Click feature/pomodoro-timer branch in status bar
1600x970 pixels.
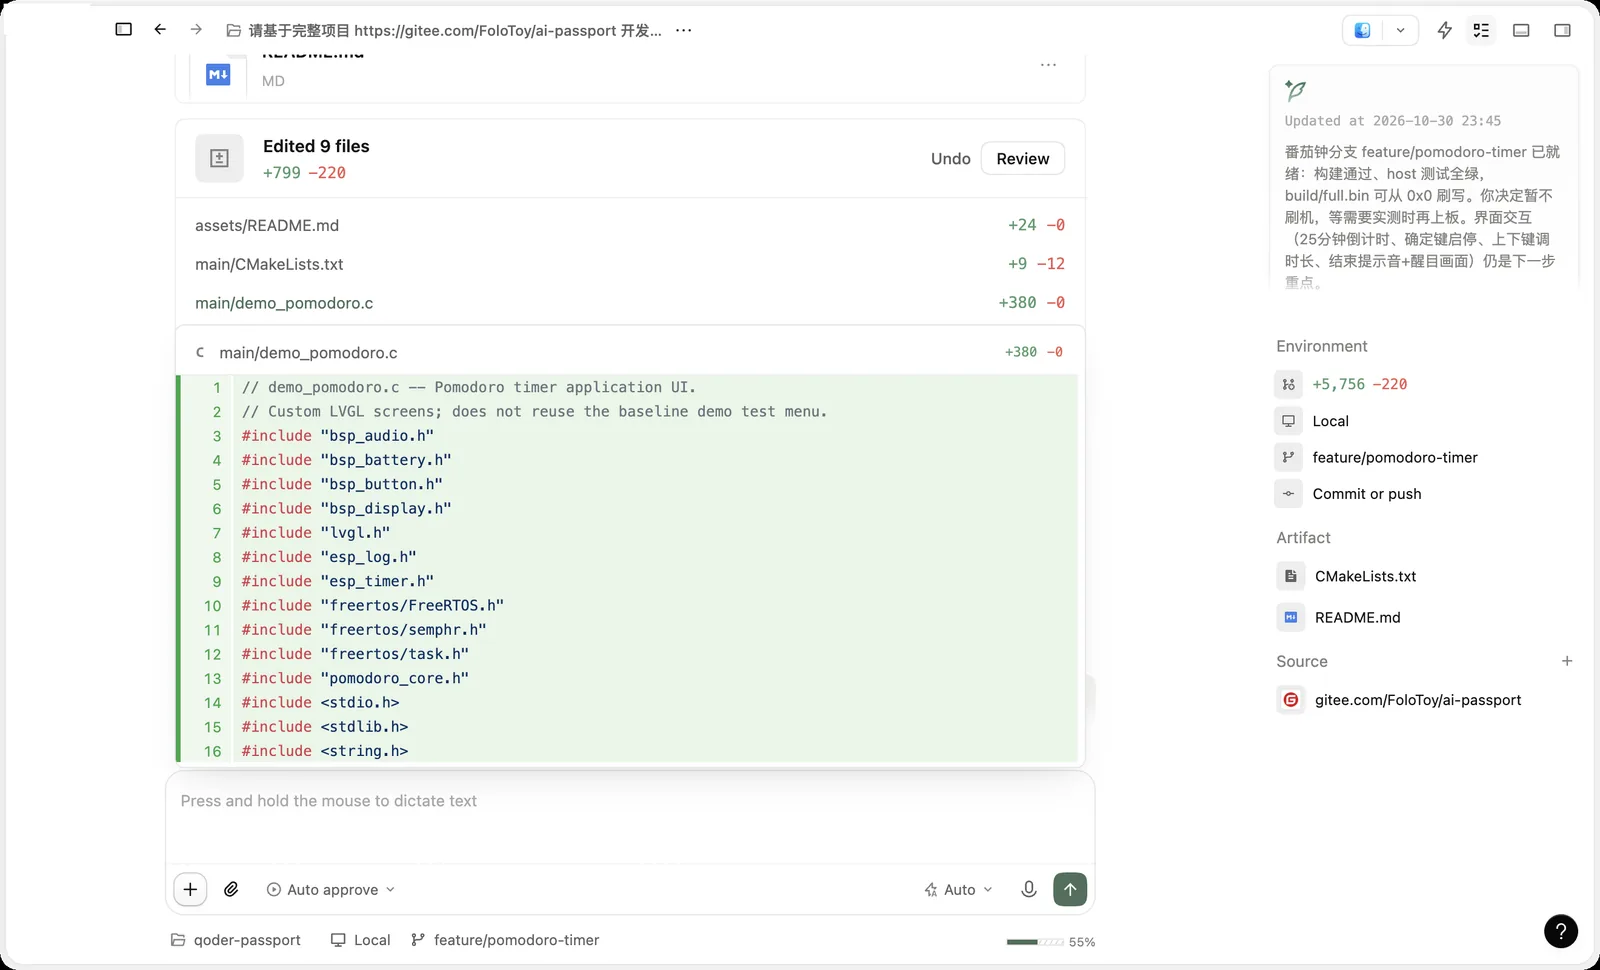505,940
